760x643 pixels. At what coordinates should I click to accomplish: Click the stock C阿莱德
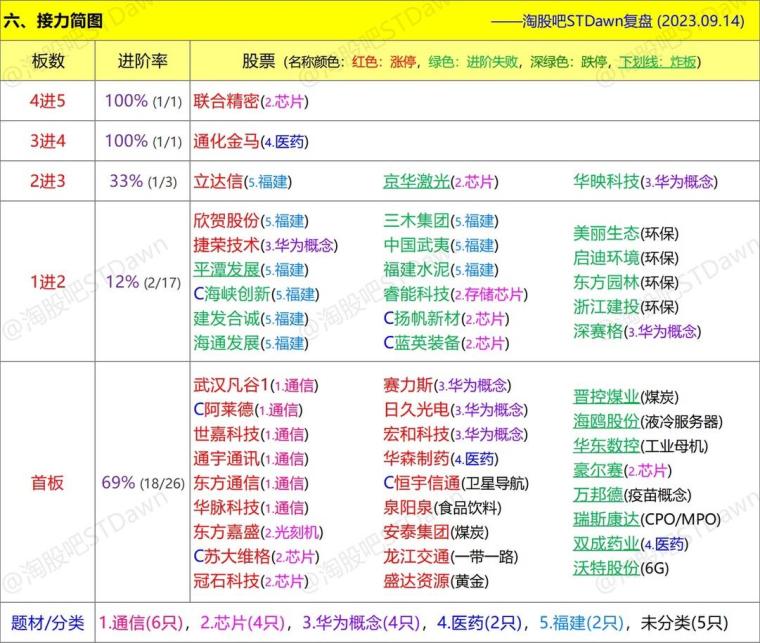223,410
